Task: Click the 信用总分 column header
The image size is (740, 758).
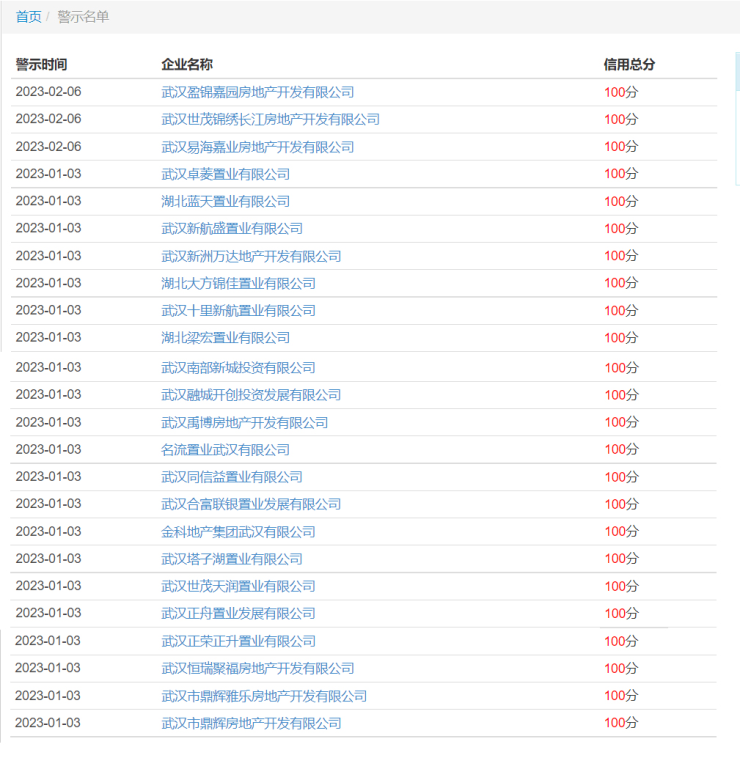Action: 629,64
